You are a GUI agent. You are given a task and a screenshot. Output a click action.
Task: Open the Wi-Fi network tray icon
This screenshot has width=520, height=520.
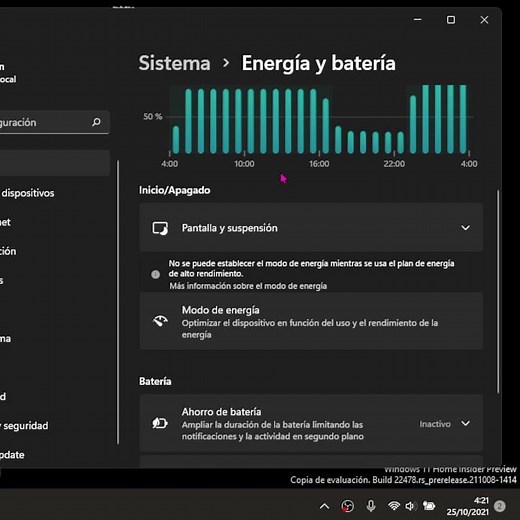point(394,506)
